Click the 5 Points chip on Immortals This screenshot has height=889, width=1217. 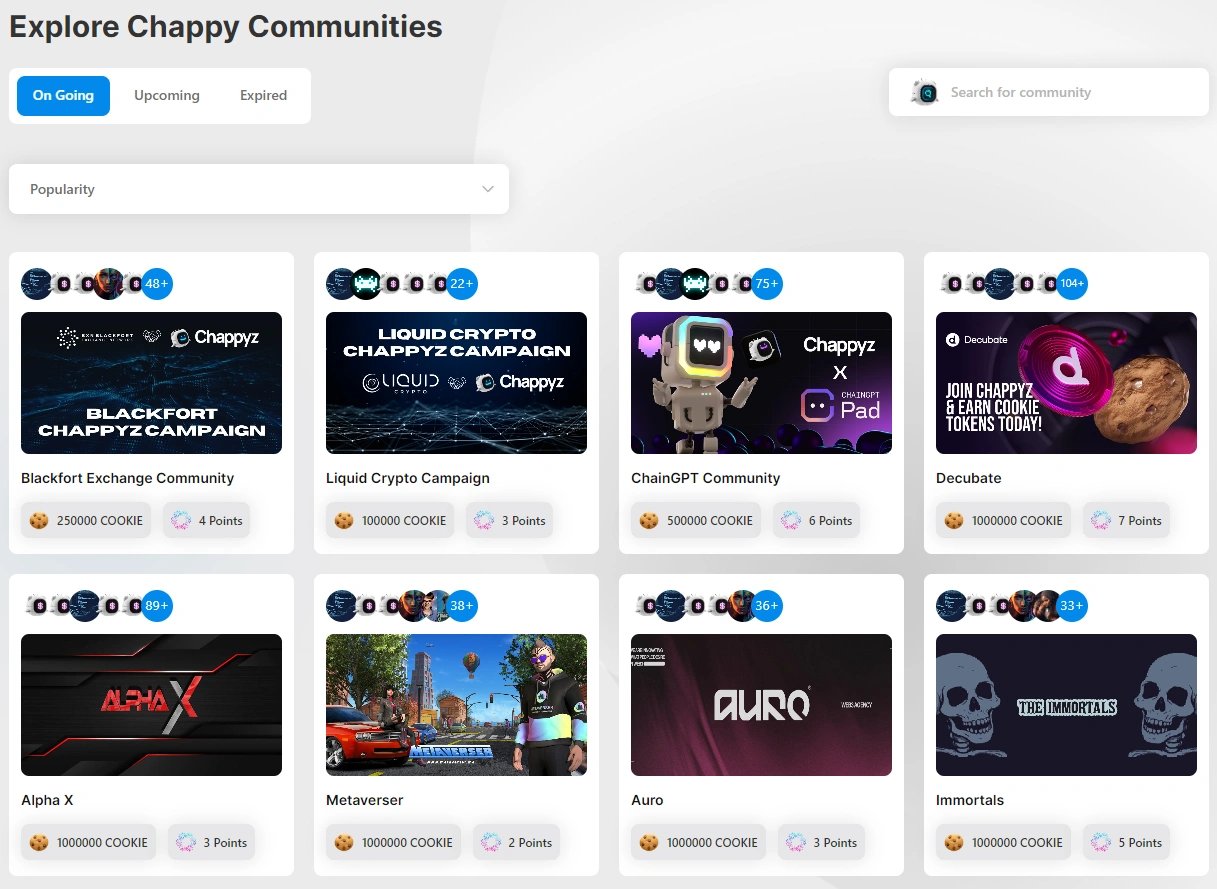[x=1126, y=842]
